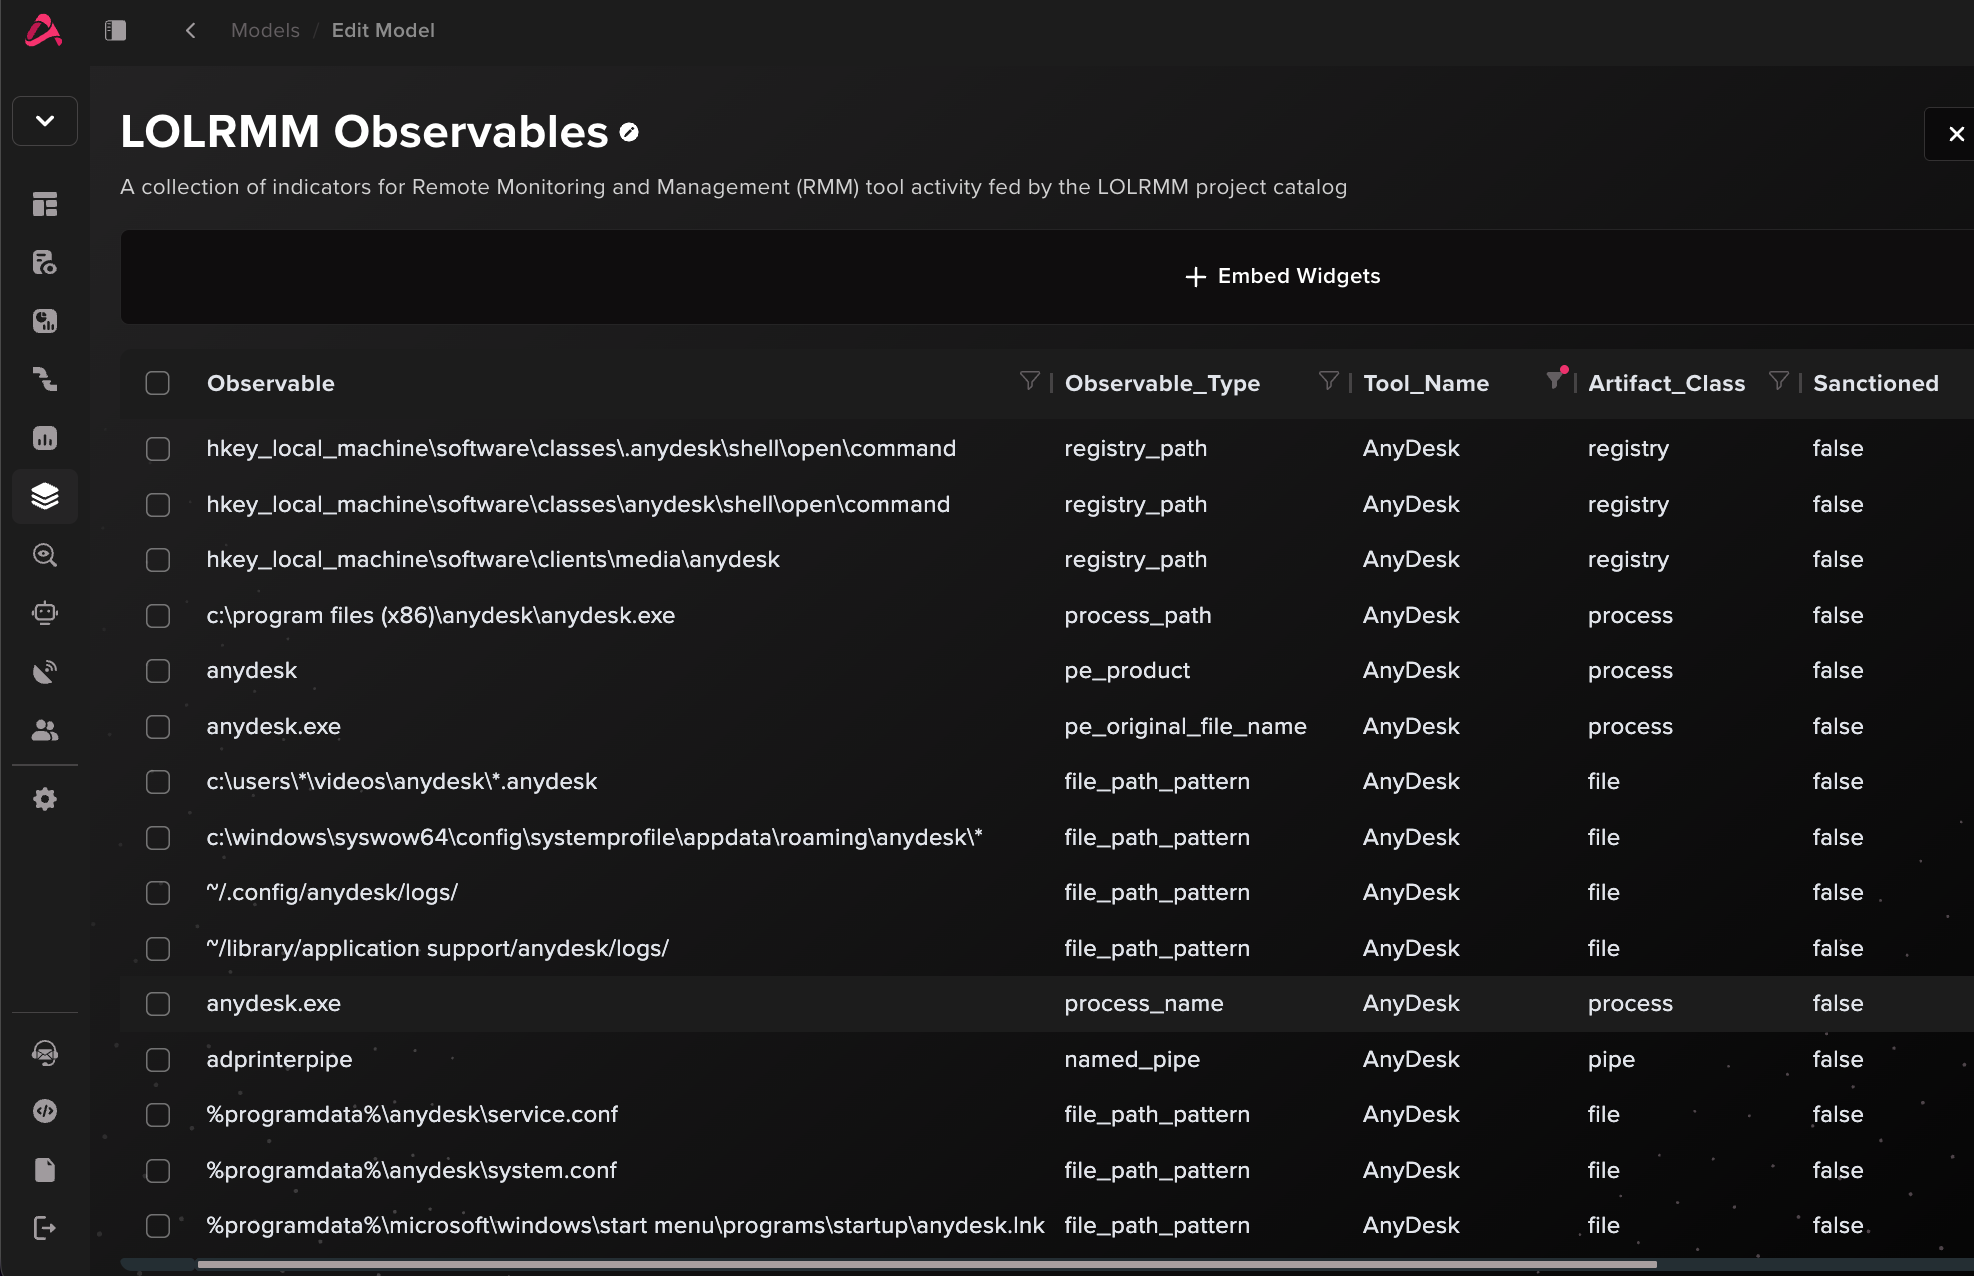Open the robot icon in sidebar

(45, 613)
